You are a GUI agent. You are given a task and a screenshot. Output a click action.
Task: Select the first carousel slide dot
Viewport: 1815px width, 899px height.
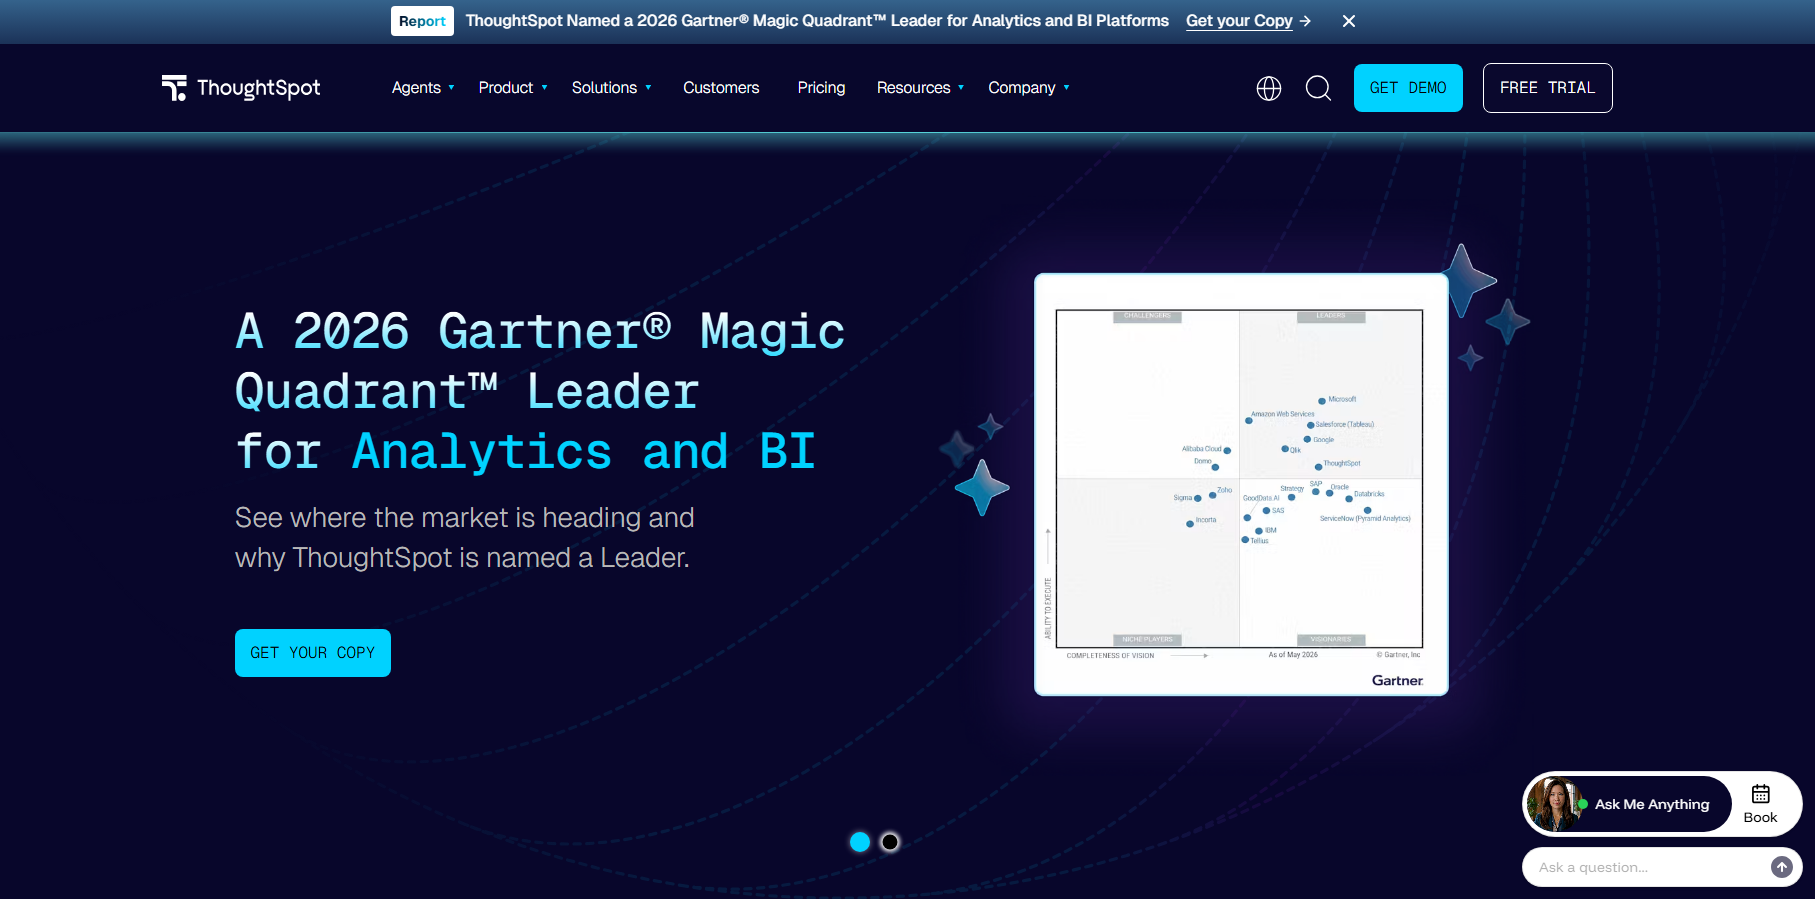tap(860, 842)
